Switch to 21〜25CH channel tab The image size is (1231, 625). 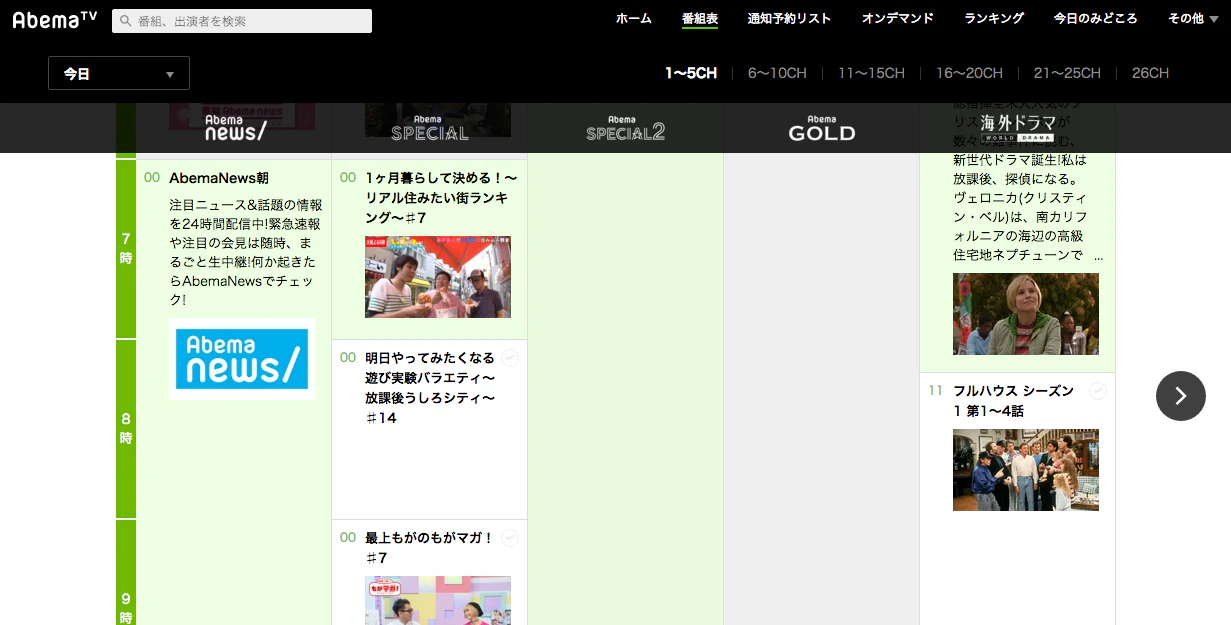(x=1067, y=73)
